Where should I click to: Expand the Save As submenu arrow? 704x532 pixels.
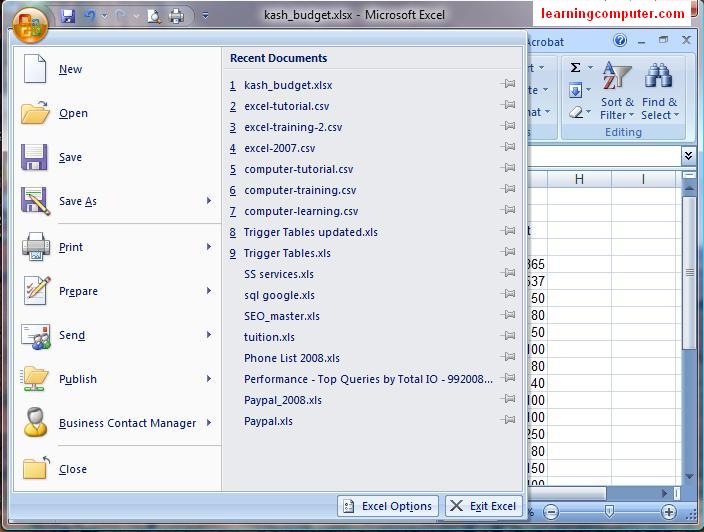tap(209, 201)
